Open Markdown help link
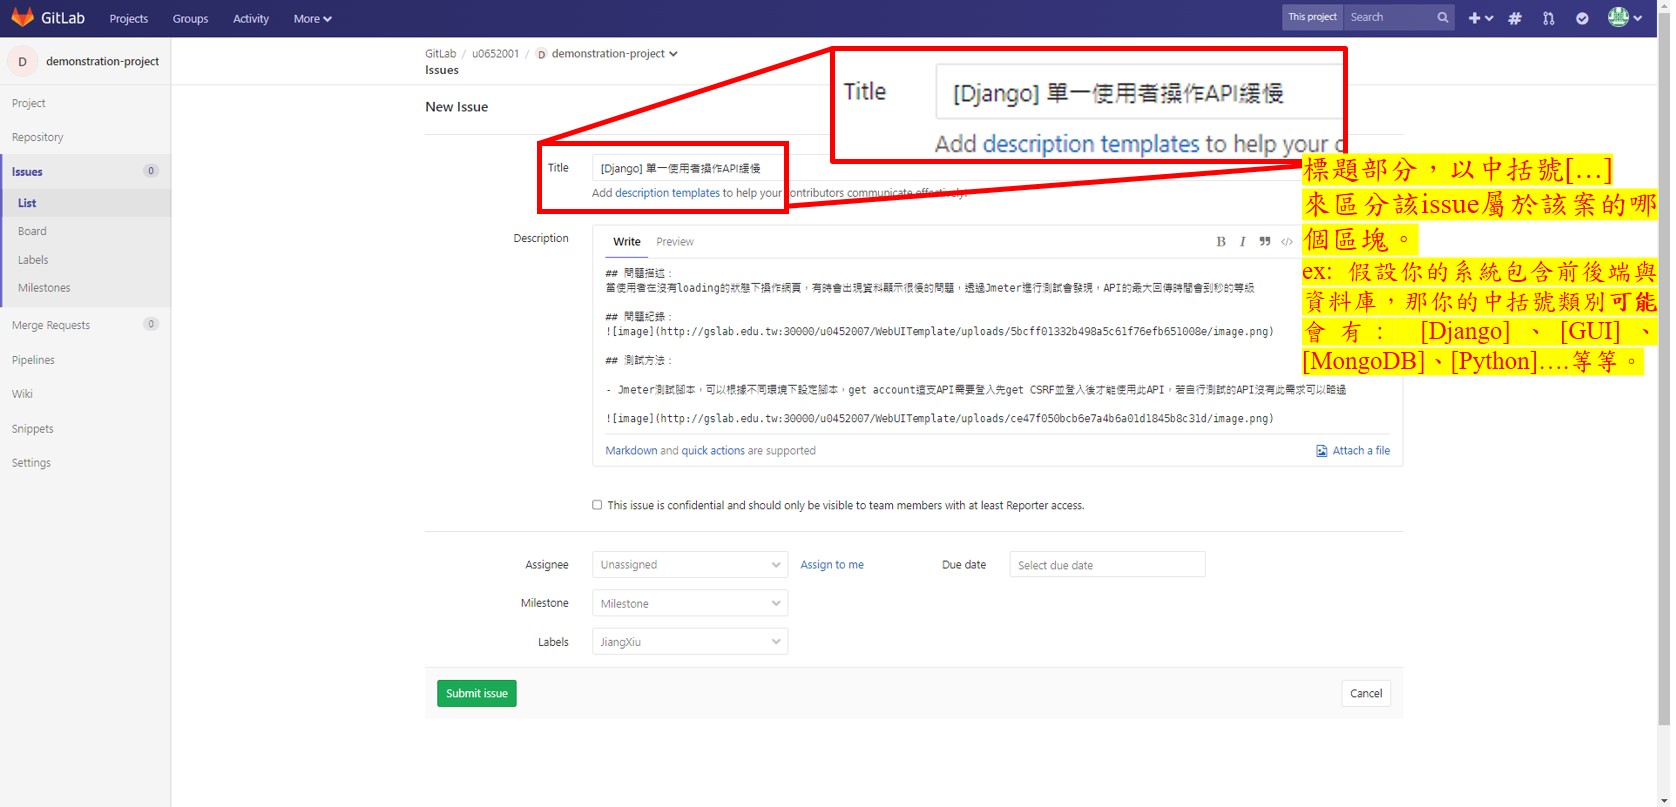Image resolution: width=1676 pixels, height=807 pixels. tap(631, 451)
